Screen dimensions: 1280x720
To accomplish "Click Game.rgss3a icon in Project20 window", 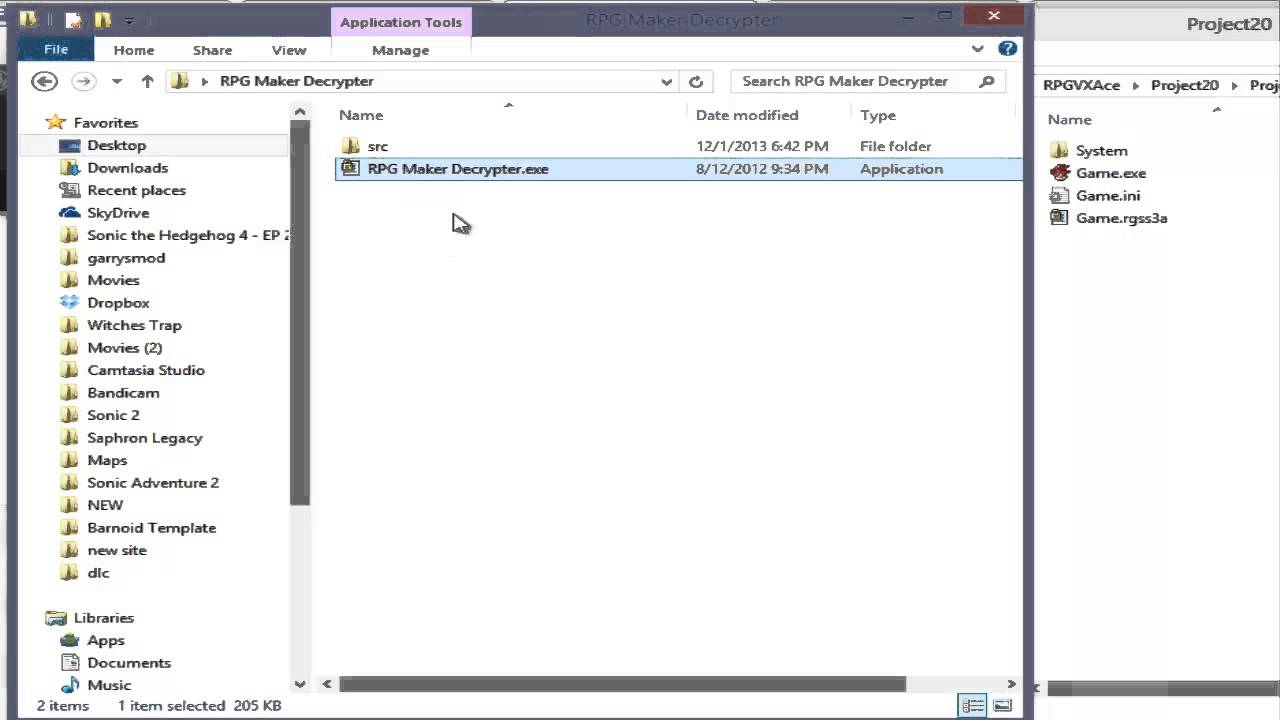I will (x=1060, y=218).
